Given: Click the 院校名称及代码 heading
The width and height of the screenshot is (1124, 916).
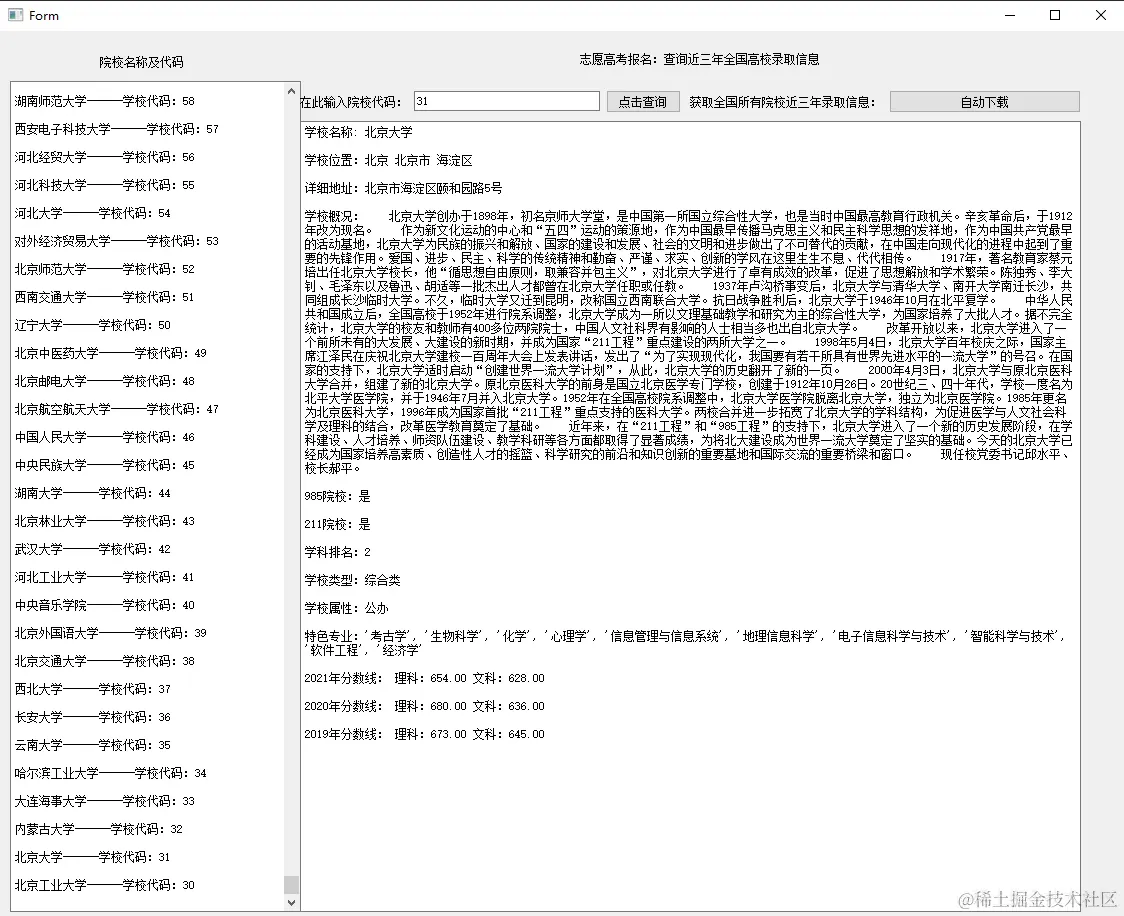Looking at the screenshot, I should pyautogui.click(x=141, y=62).
